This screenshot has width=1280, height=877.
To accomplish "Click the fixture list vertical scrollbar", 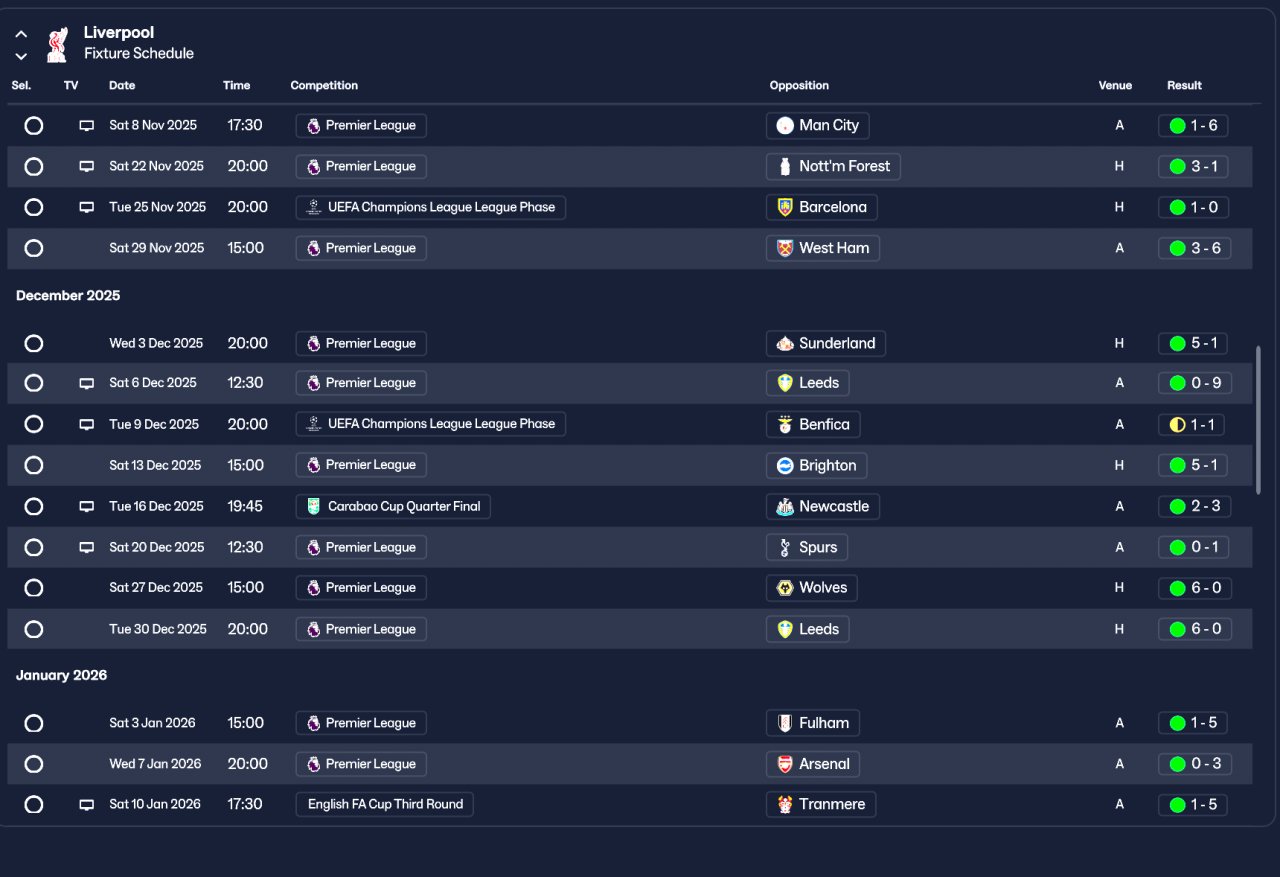I will (1258, 420).
